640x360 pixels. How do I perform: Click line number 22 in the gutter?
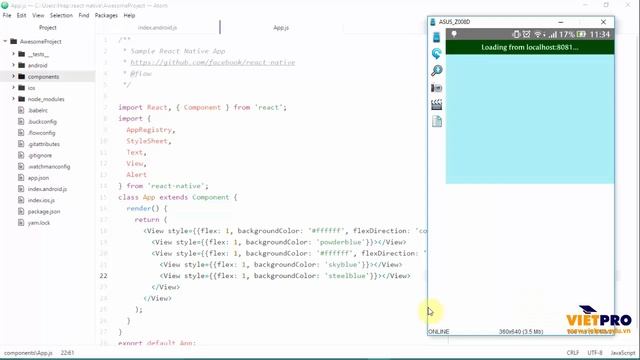(x=104, y=276)
